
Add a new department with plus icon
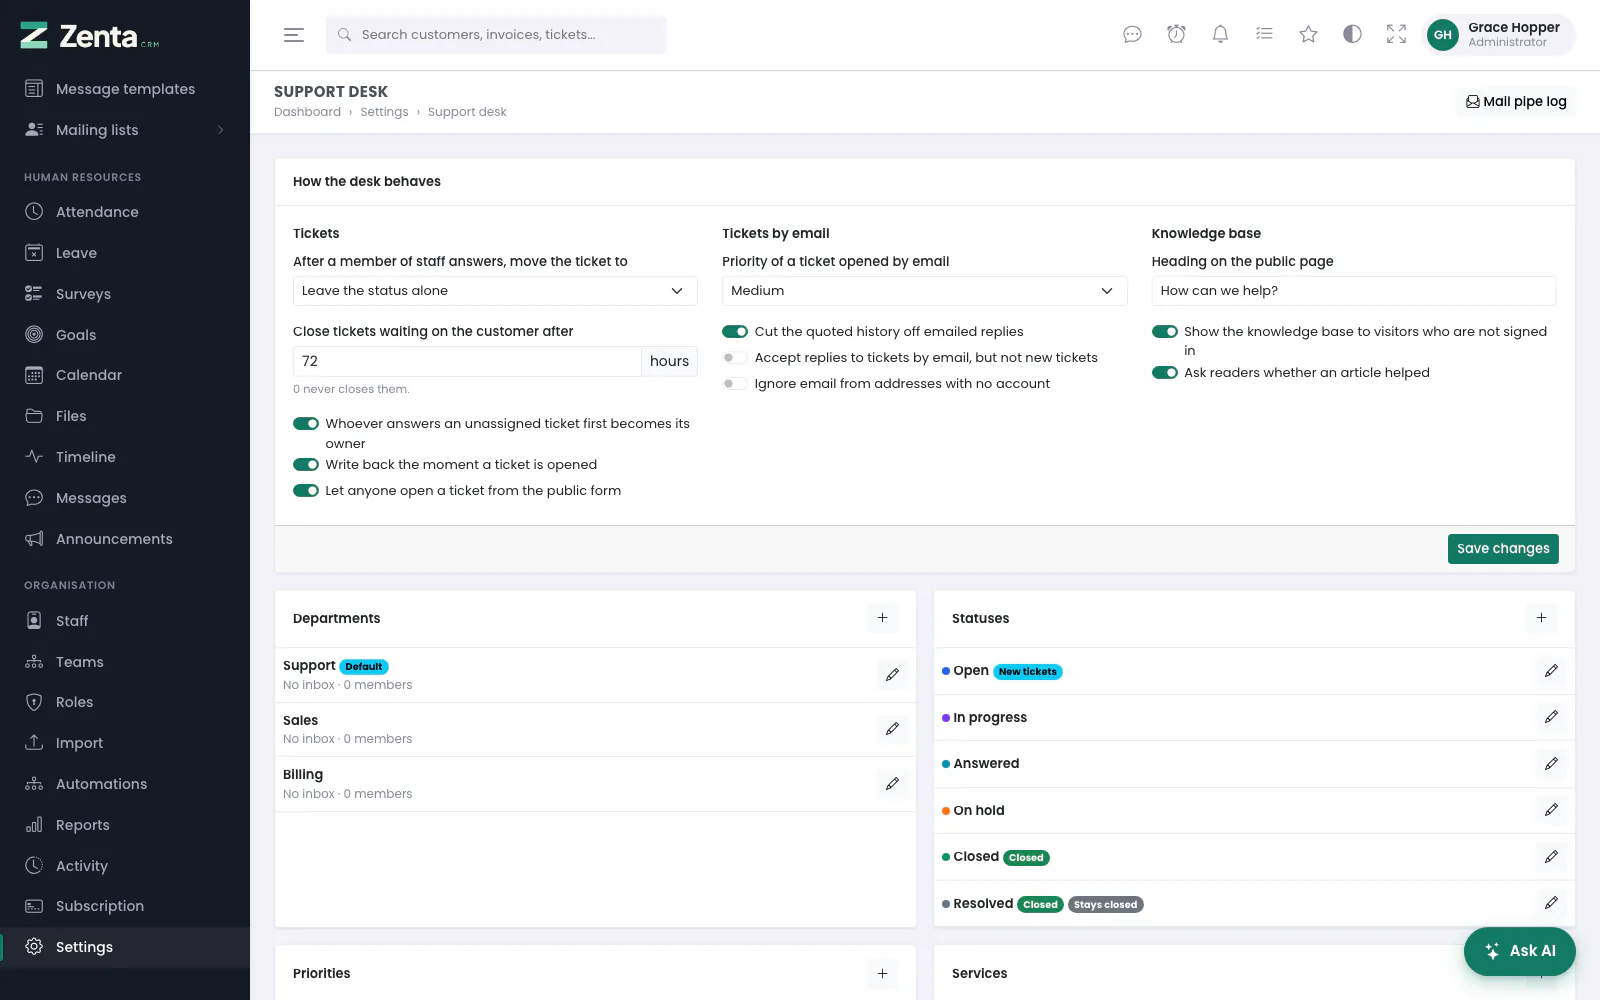click(882, 618)
